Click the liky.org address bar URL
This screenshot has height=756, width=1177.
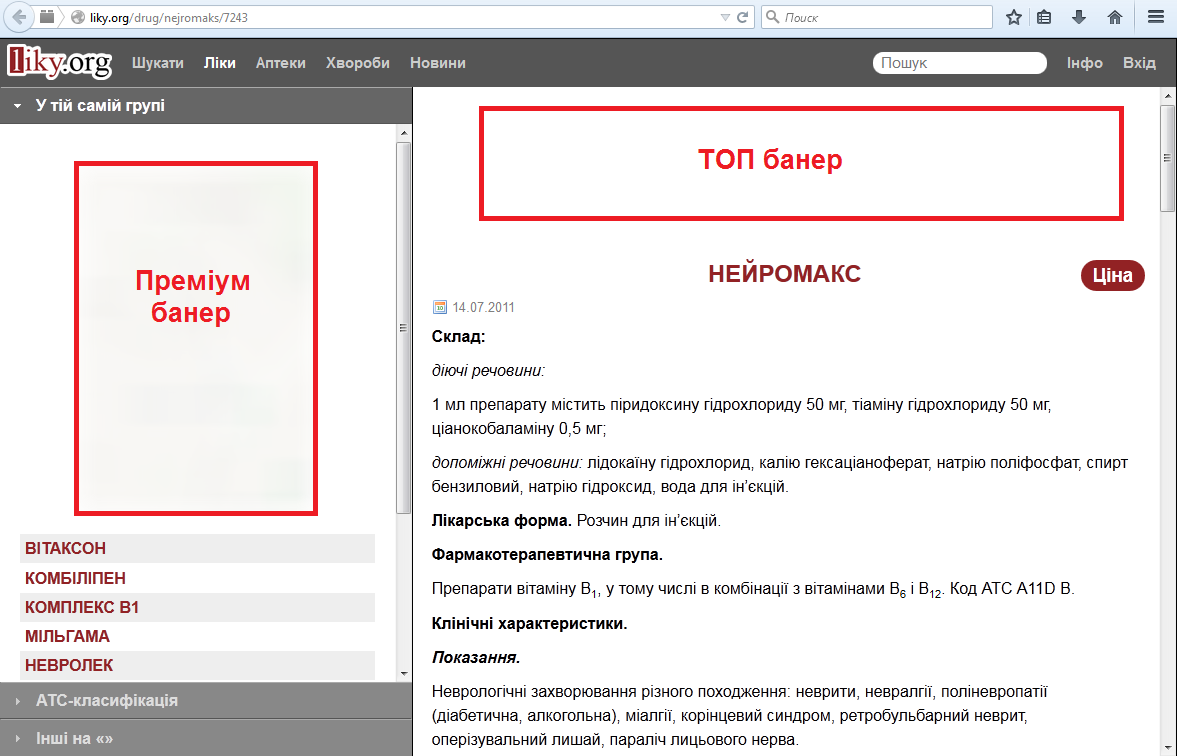click(x=169, y=17)
